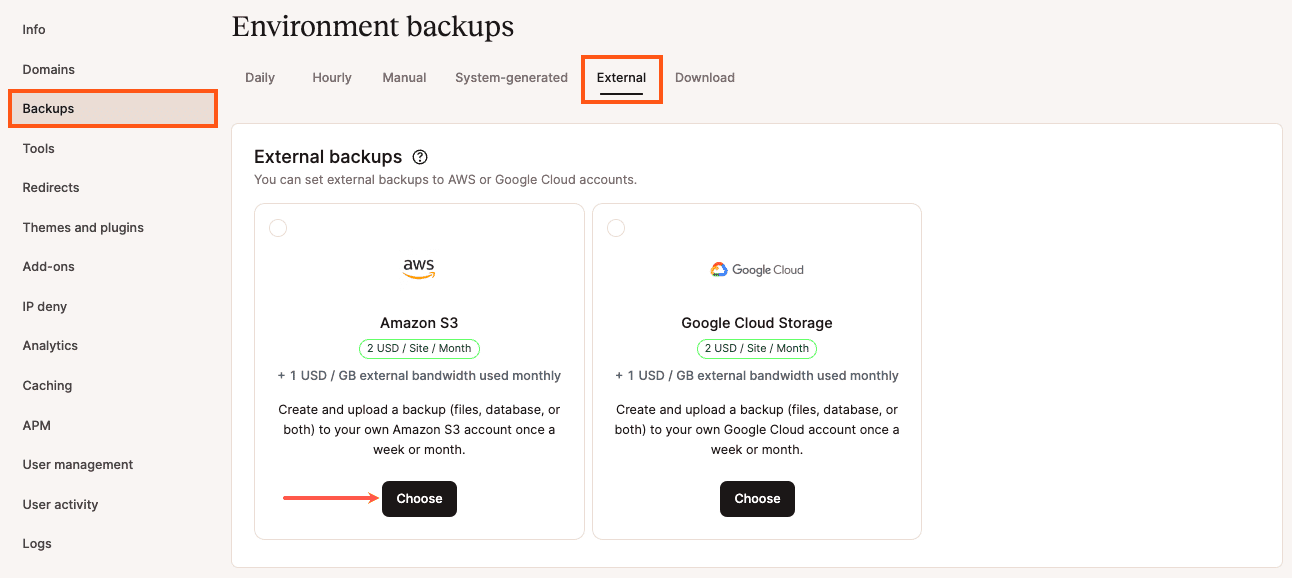This screenshot has width=1292, height=578.
Task: Choose Google Cloud Storage as external backup
Action: coord(757,498)
